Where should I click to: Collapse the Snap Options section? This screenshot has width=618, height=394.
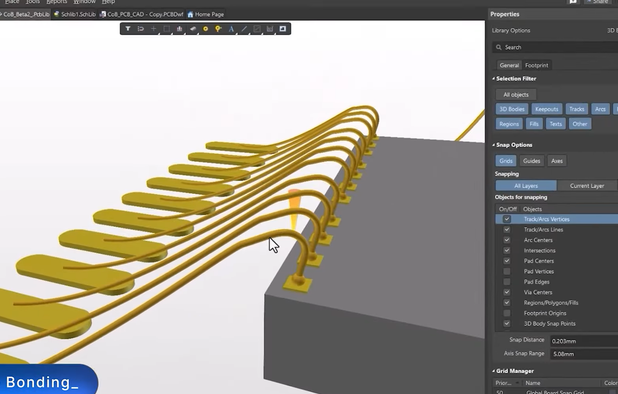[x=493, y=145]
